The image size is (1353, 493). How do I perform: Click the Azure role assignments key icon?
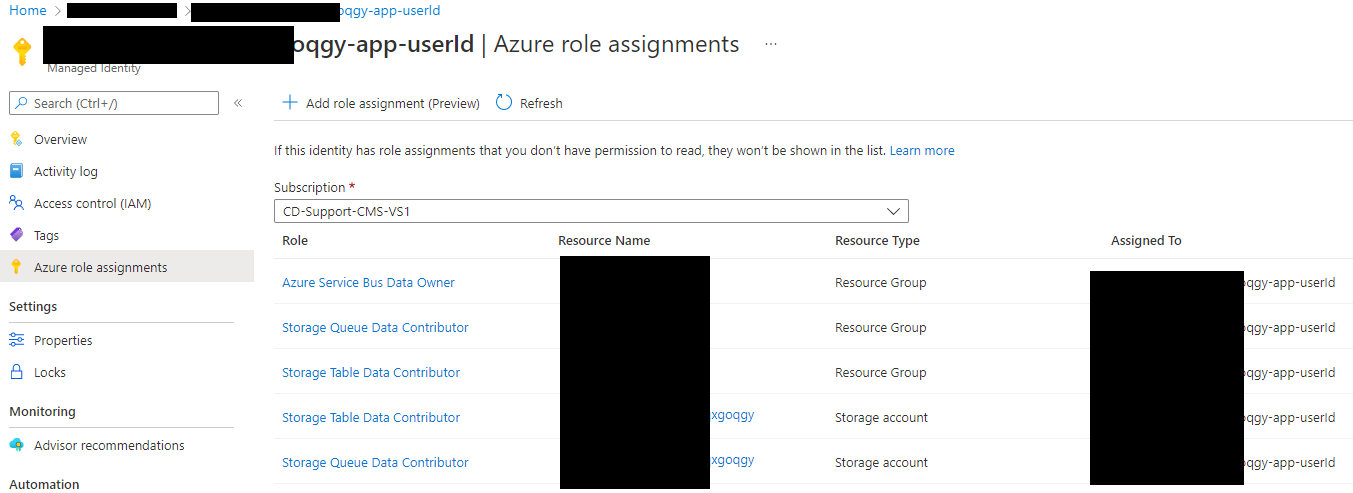(x=16, y=267)
